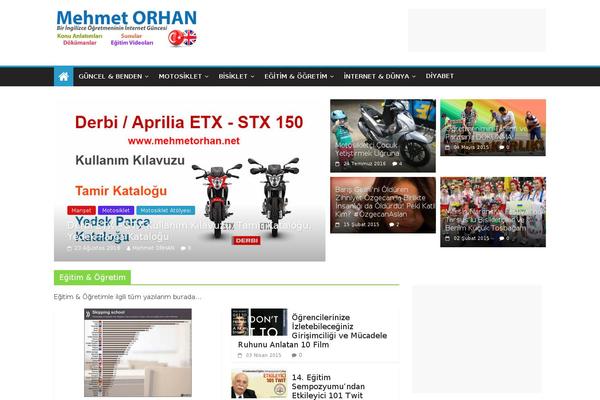Open the GÜNCEL & BENDEN menu label
The height and width of the screenshot is (400, 600).
click(110, 76)
